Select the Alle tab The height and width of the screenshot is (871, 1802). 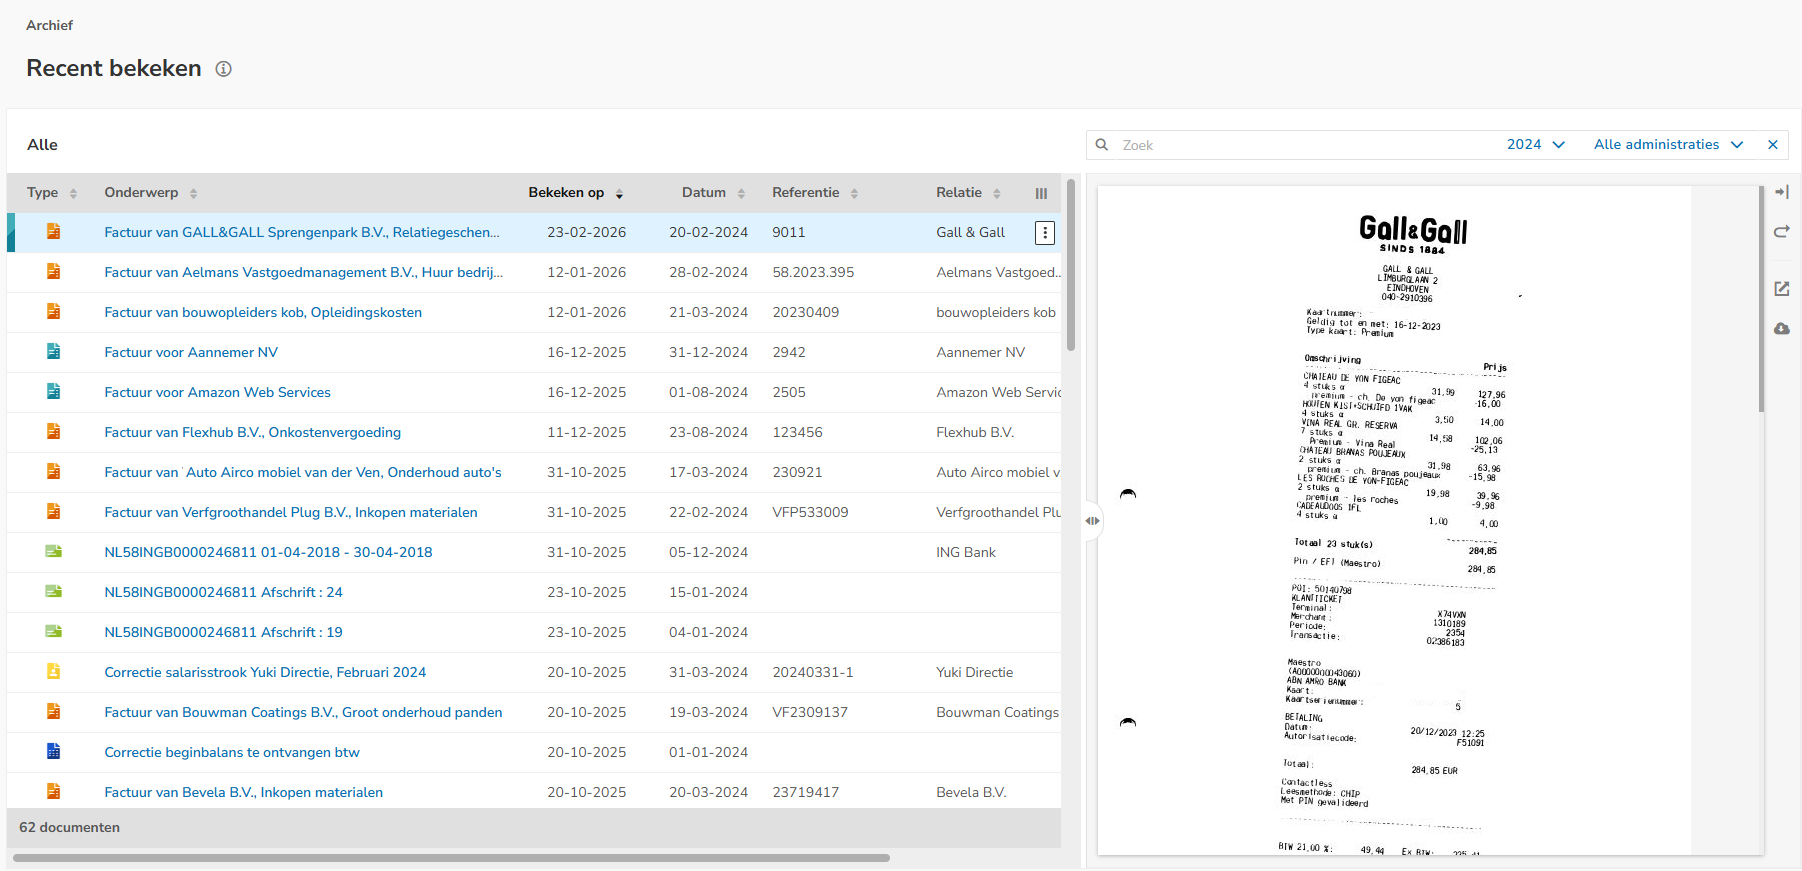coord(43,145)
